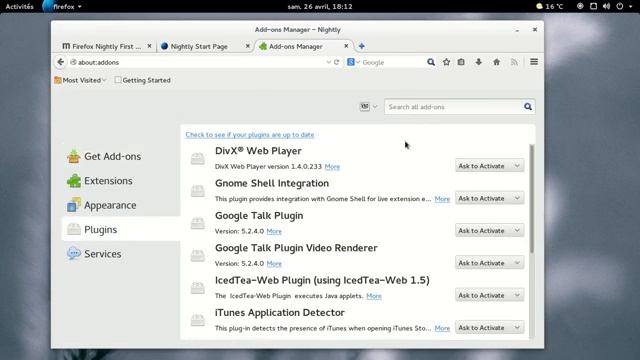The image size is (640, 360).
Task: Open the tools for all add-ons dropdown
Action: coord(368,107)
